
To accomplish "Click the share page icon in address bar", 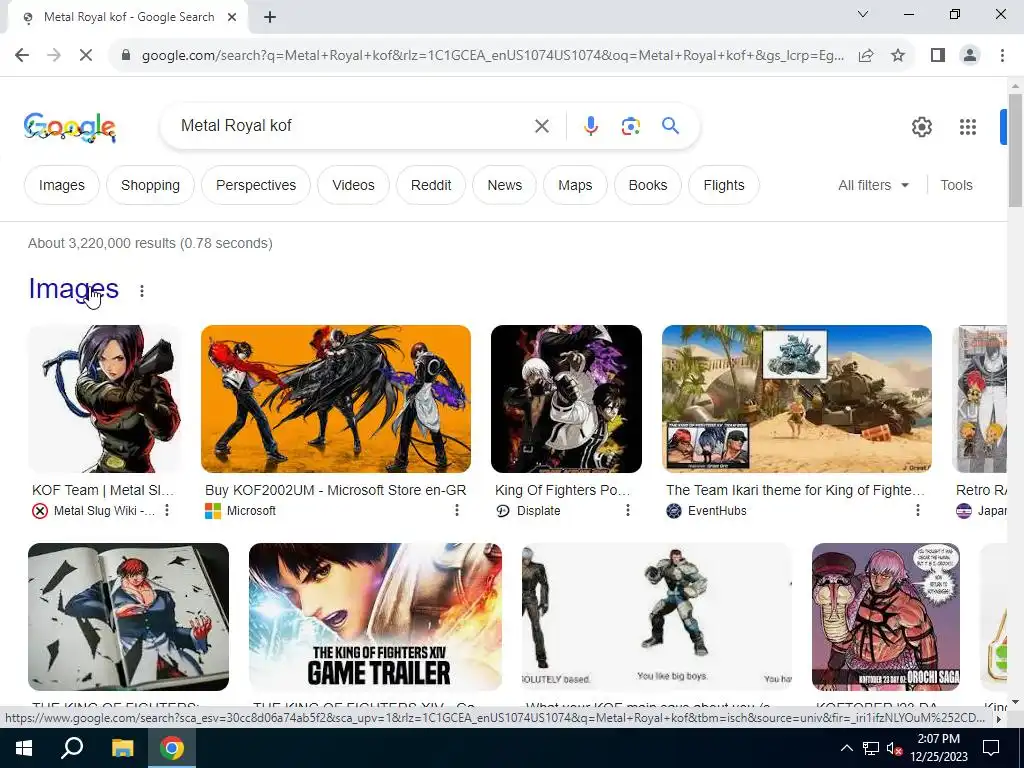I will [x=866, y=56].
